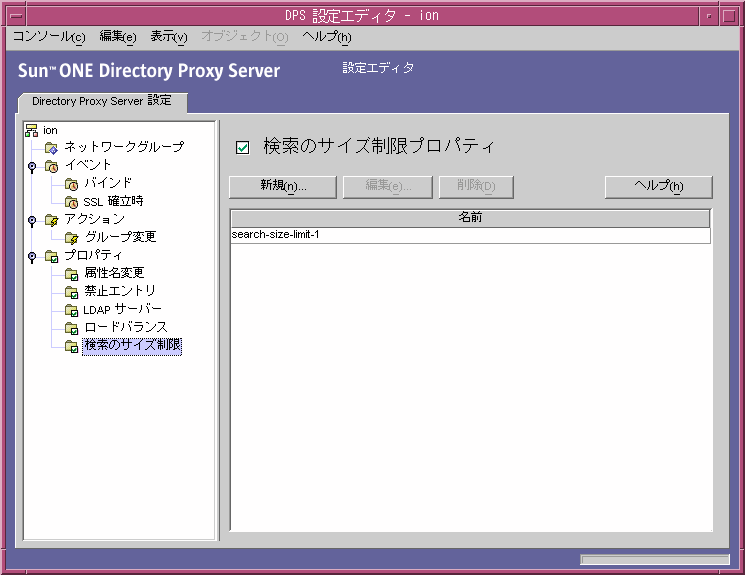This screenshot has height=575, width=745.
Task: Open the コンソール menu
Action: pyautogui.click(x=49, y=37)
